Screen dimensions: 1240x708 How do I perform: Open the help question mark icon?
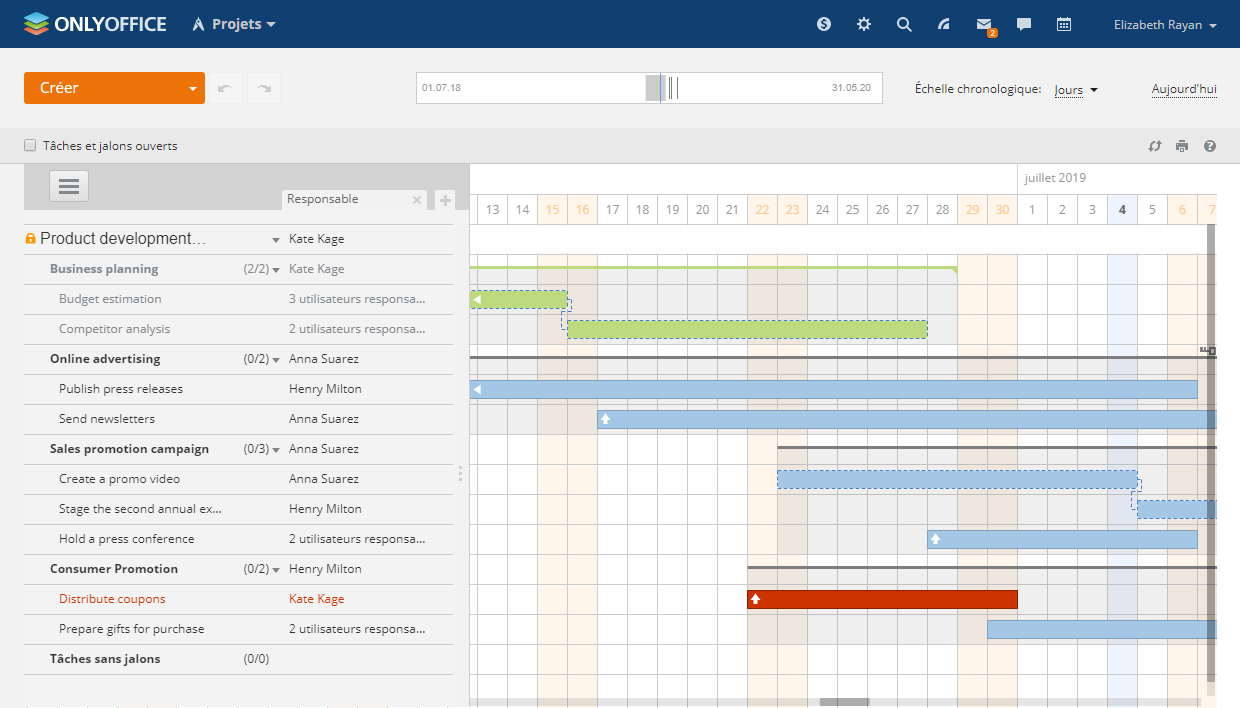click(1210, 146)
